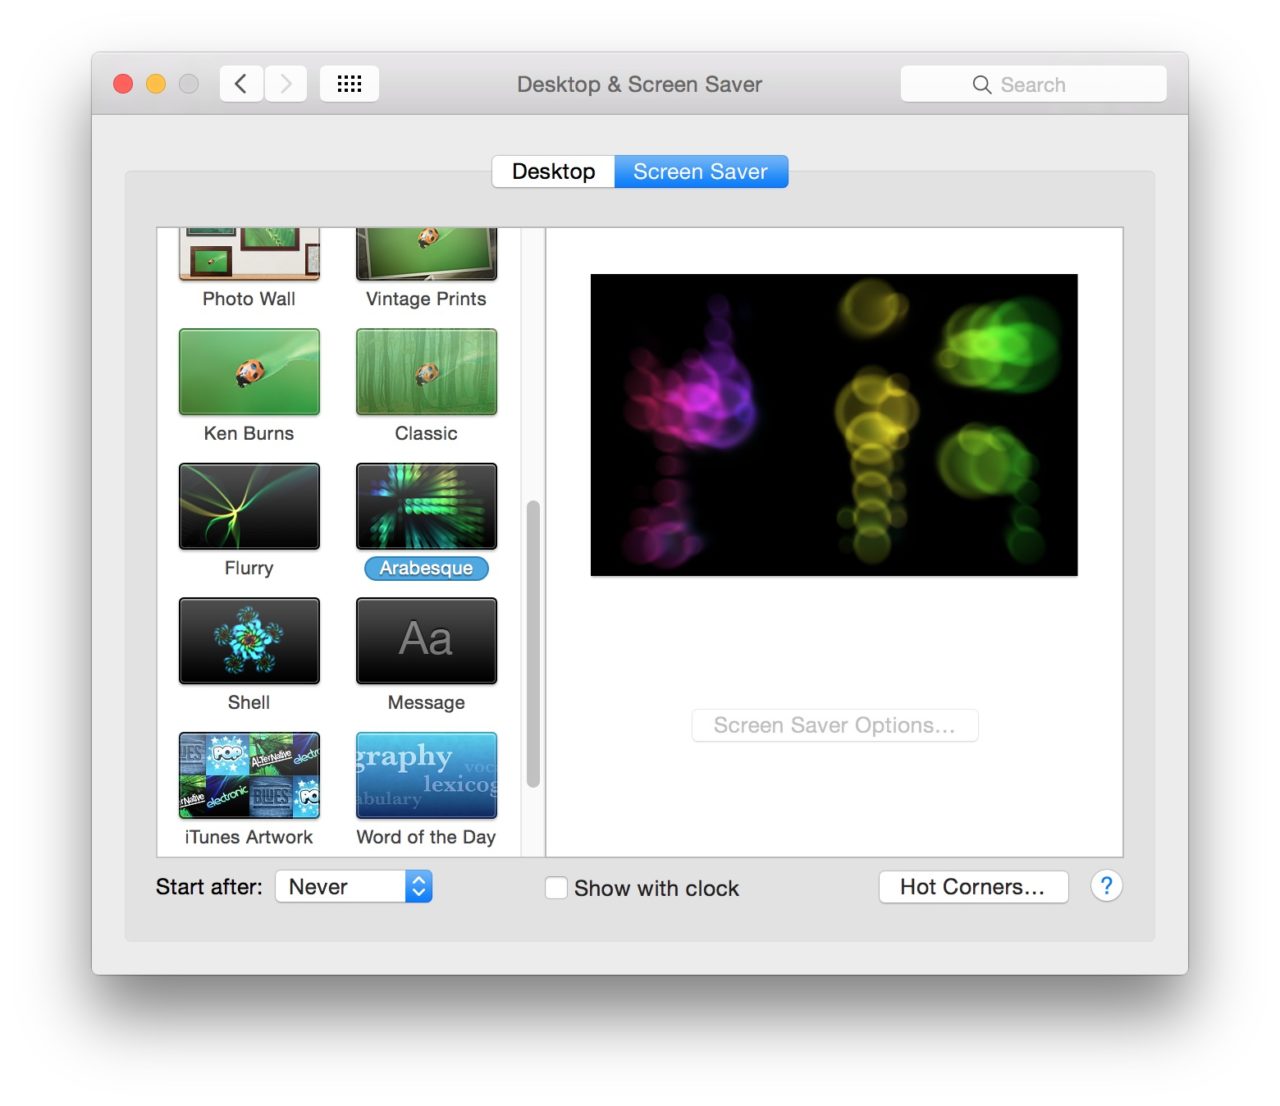Screen dimensions: 1280x1106
Task: Click the Ken Burns label
Action: tap(249, 433)
